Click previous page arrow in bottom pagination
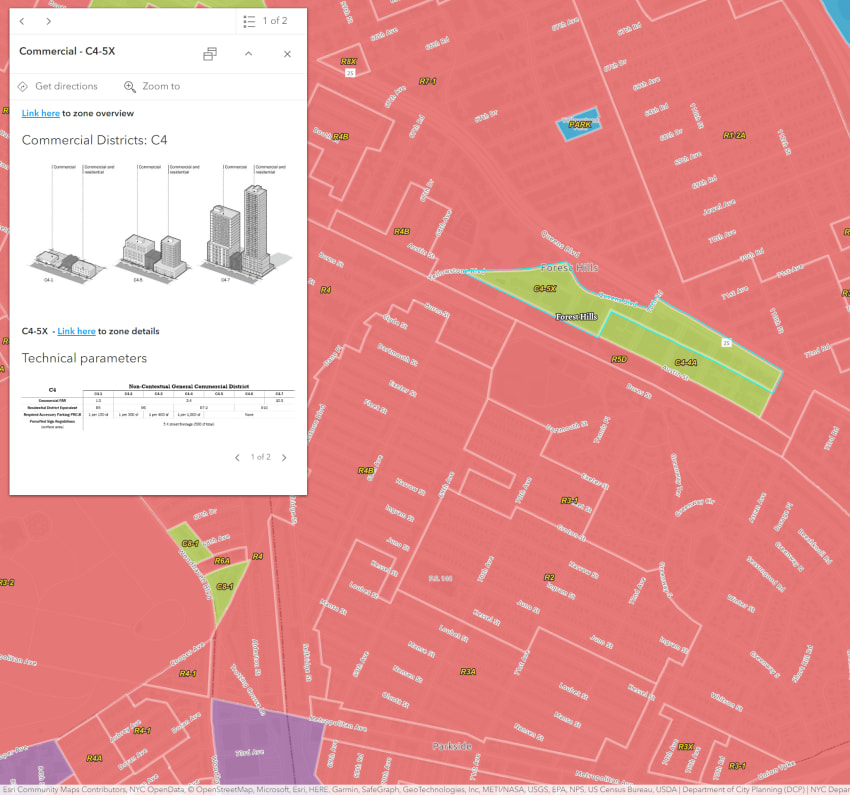 tap(237, 457)
